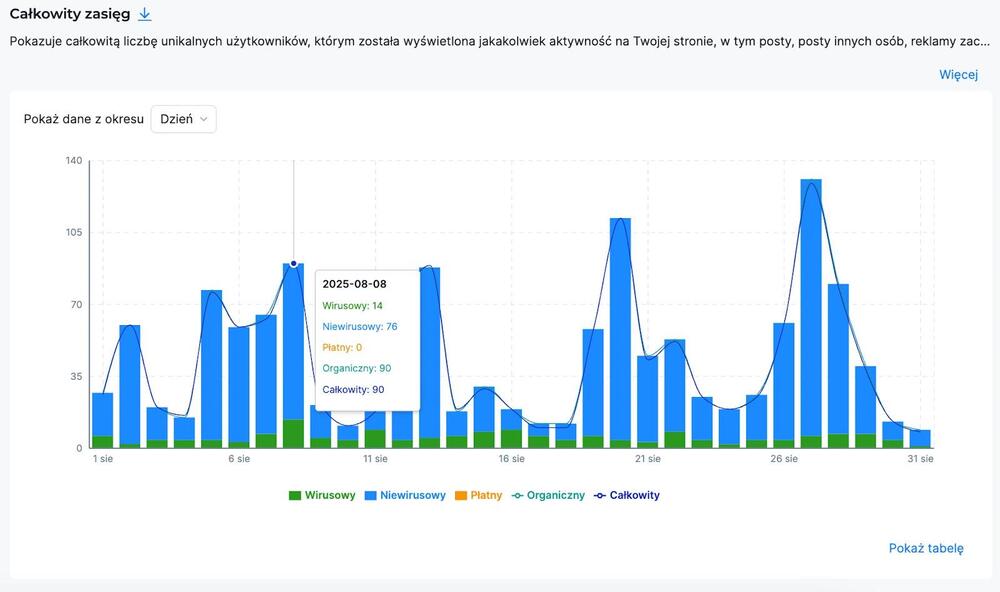Screen dimensions: 1000x592
Task: Click the last bar at 31 sie
Action: click(x=920, y=438)
